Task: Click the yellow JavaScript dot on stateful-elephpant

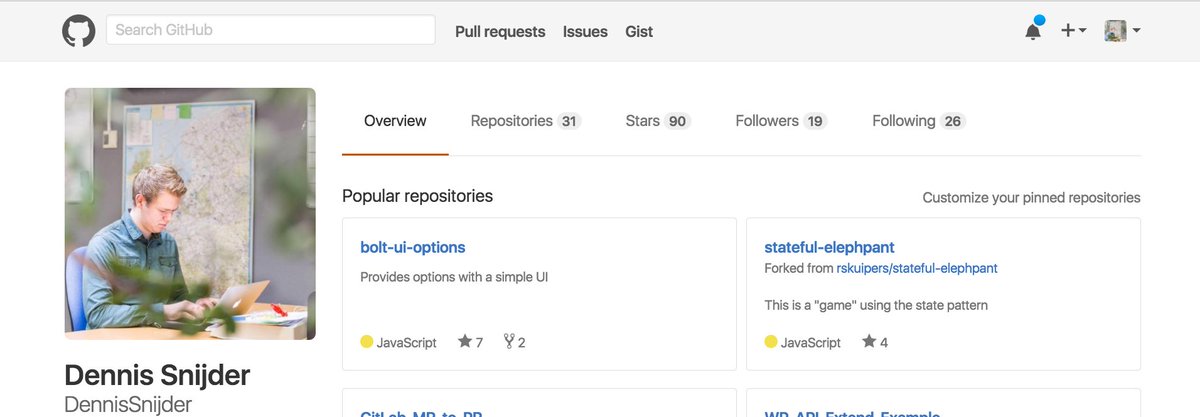Action: pyautogui.click(x=771, y=342)
